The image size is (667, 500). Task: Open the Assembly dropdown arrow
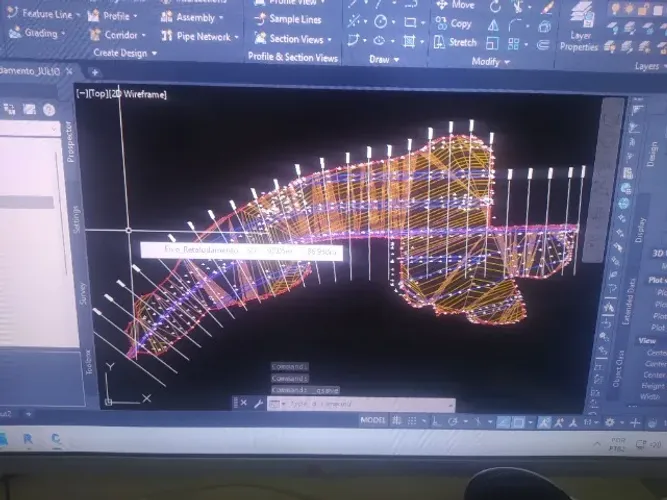(221, 18)
